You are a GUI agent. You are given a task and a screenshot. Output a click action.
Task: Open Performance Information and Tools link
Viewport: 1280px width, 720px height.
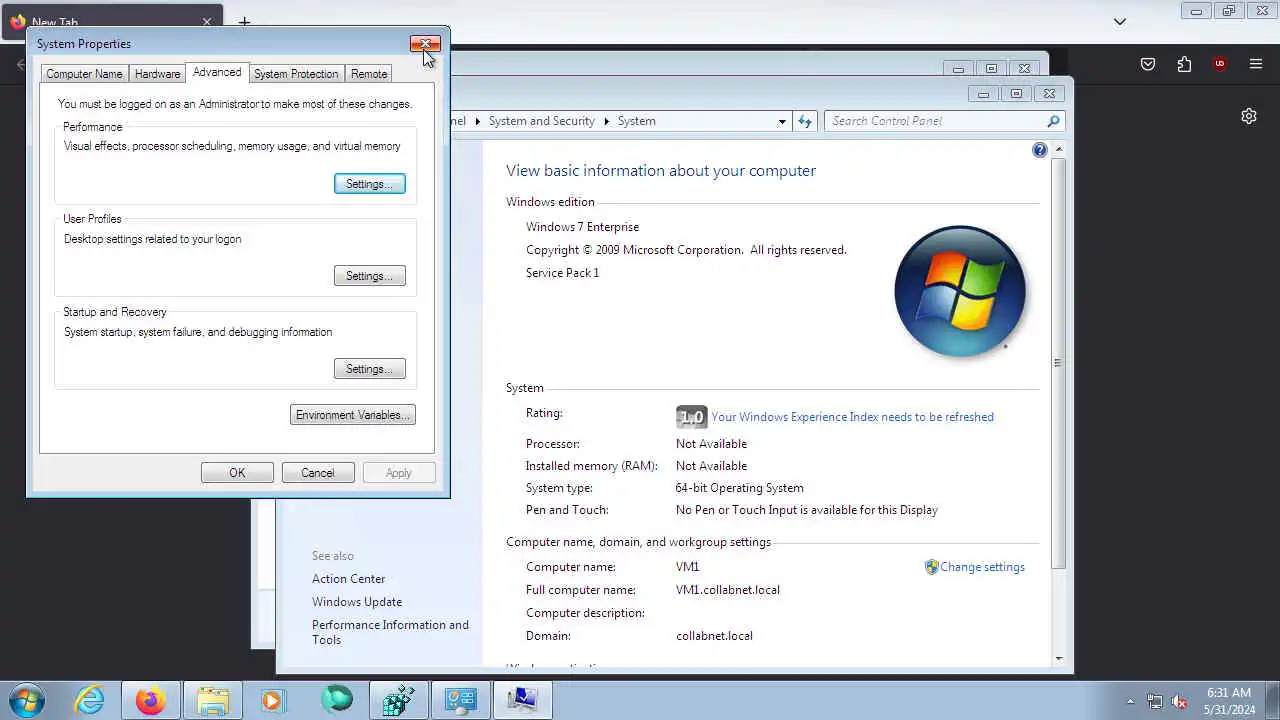390,632
